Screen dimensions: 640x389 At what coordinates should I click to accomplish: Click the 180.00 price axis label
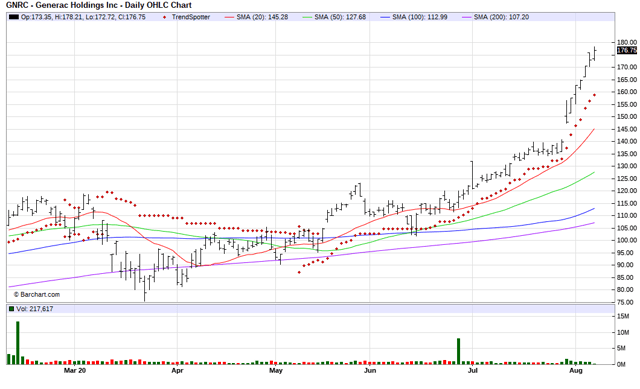coord(627,42)
